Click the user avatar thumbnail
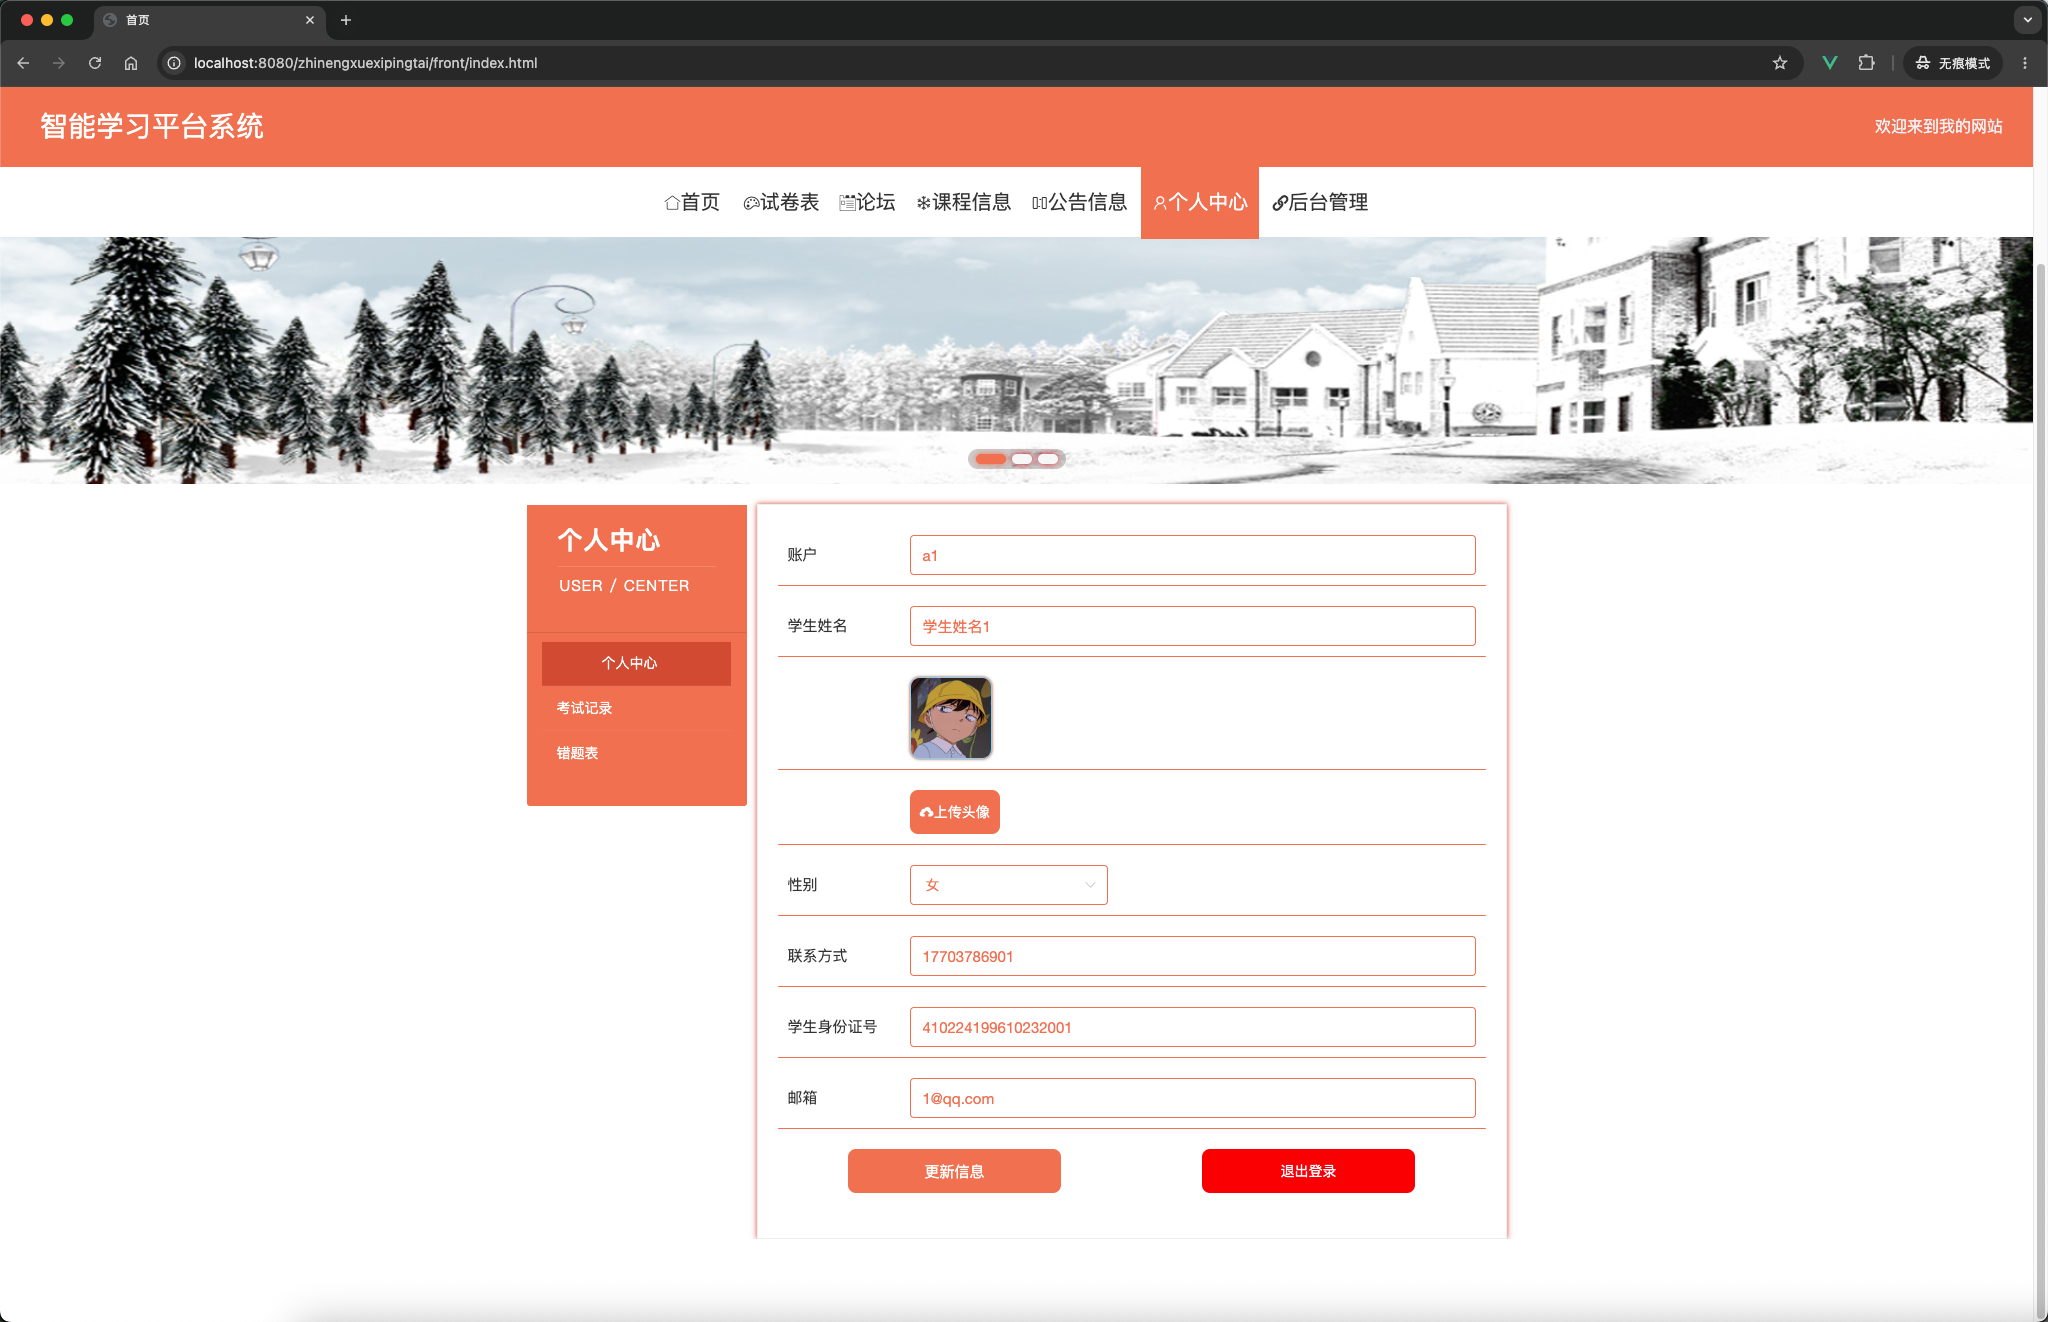 tap(951, 718)
